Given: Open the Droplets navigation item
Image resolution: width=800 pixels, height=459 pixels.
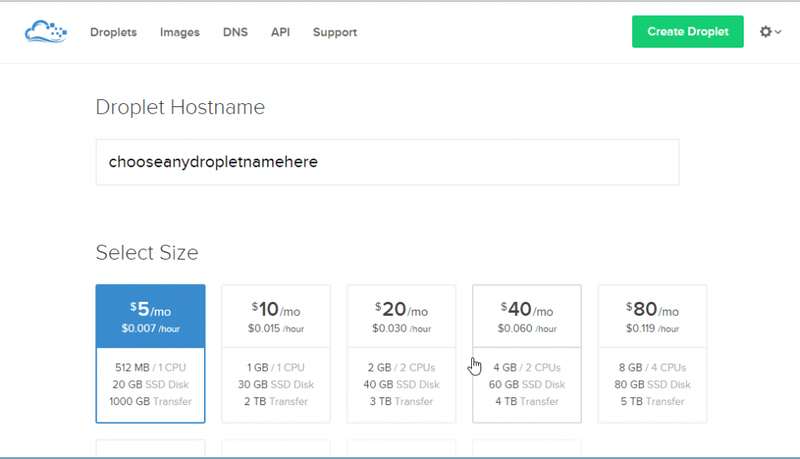Looking at the screenshot, I should (x=113, y=32).
